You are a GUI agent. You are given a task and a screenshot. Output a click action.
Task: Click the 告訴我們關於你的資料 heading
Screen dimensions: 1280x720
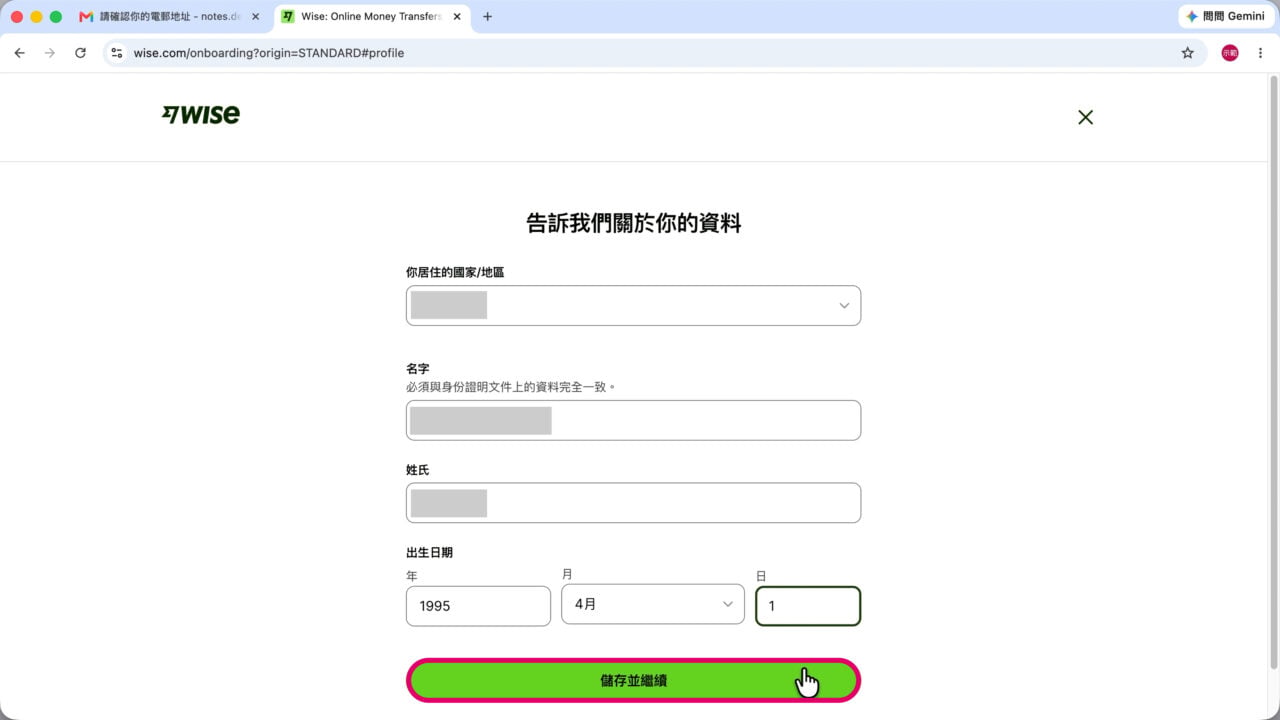click(633, 223)
